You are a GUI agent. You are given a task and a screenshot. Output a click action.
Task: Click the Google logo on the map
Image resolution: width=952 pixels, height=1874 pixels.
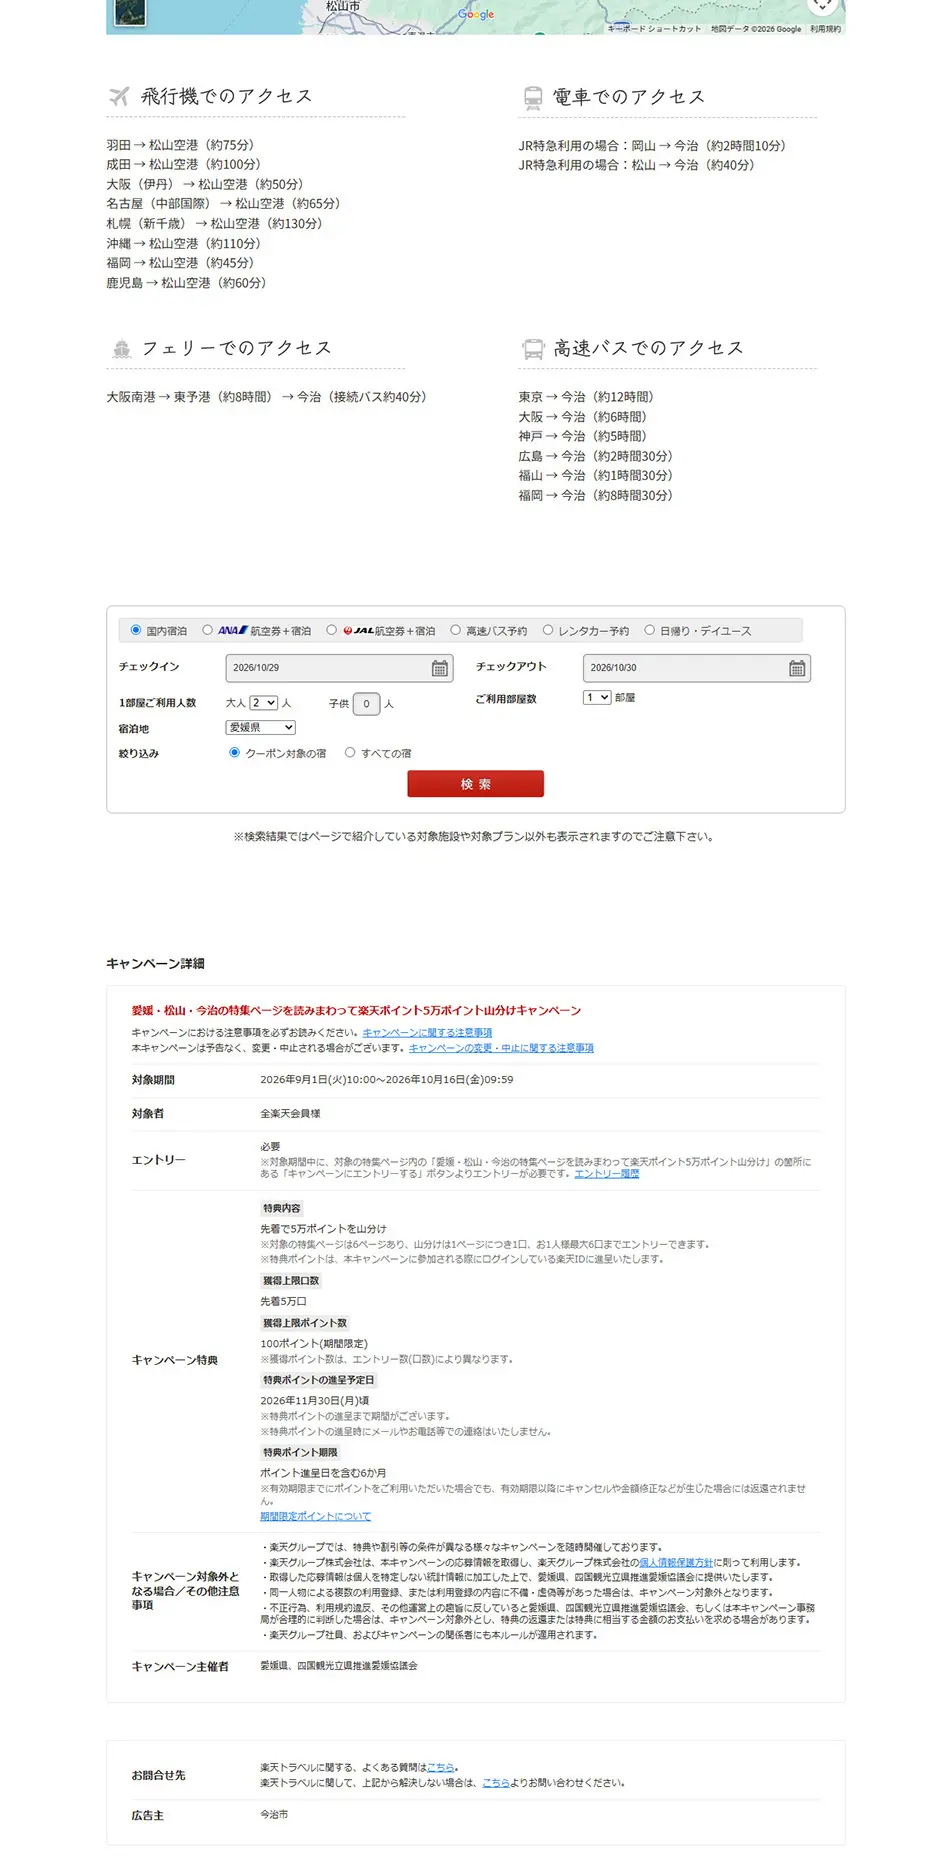(x=476, y=14)
